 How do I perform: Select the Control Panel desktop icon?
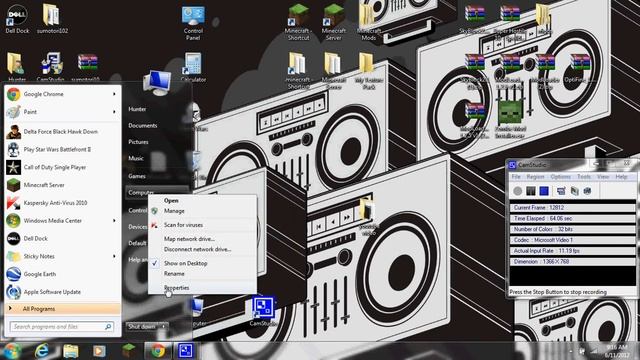pyautogui.click(x=193, y=23)
